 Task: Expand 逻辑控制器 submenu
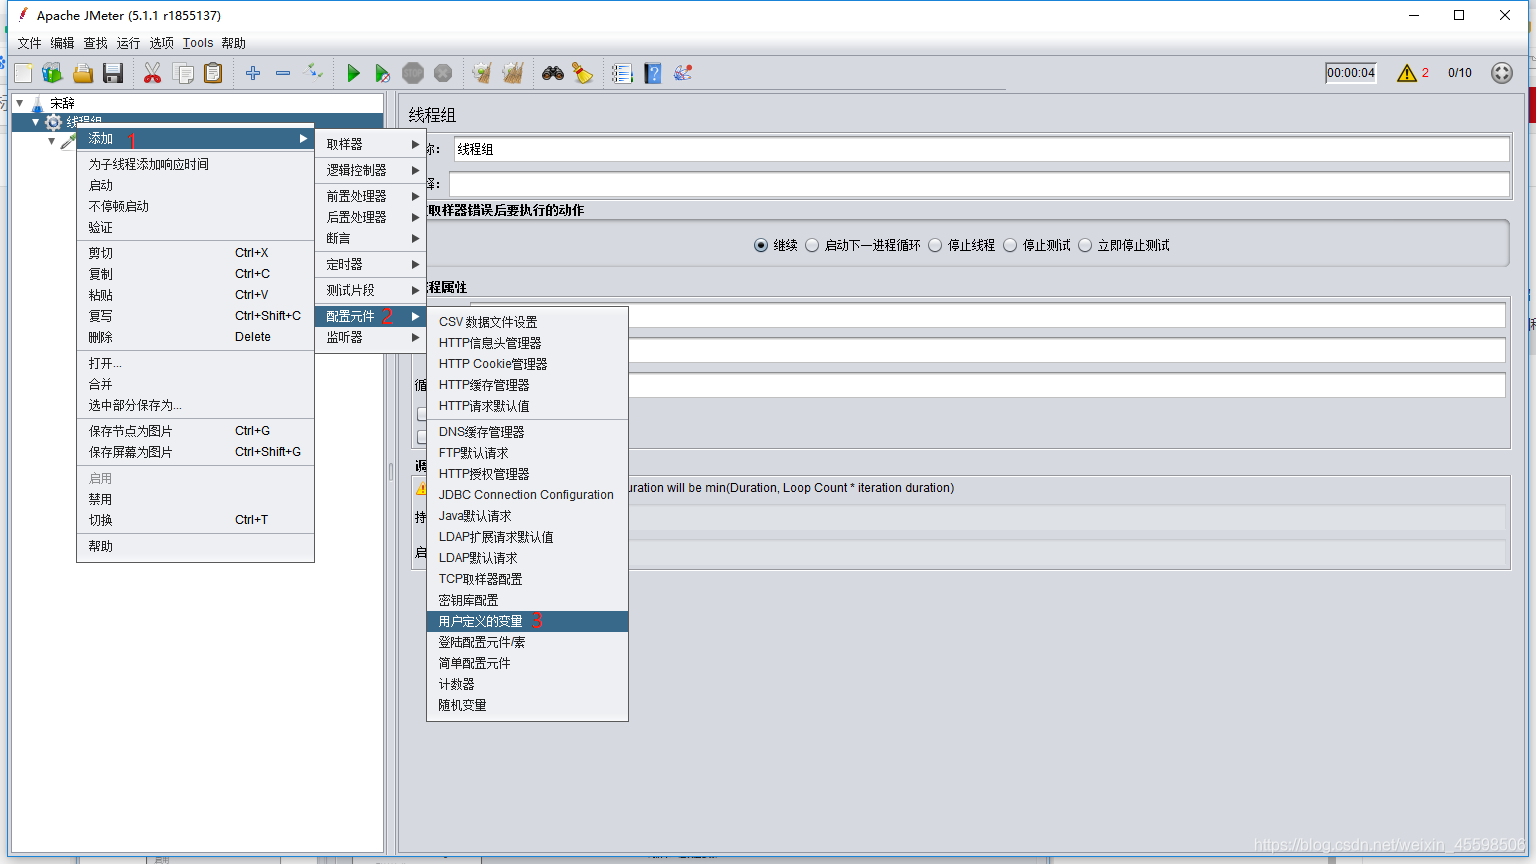click(371, 170)
